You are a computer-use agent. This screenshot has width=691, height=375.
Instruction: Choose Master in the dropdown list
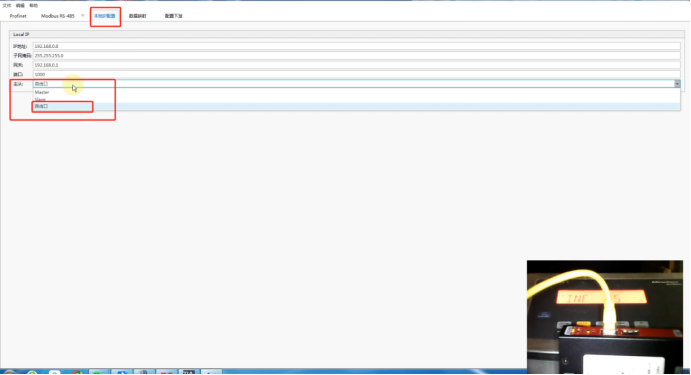click(x=357, y=92)
